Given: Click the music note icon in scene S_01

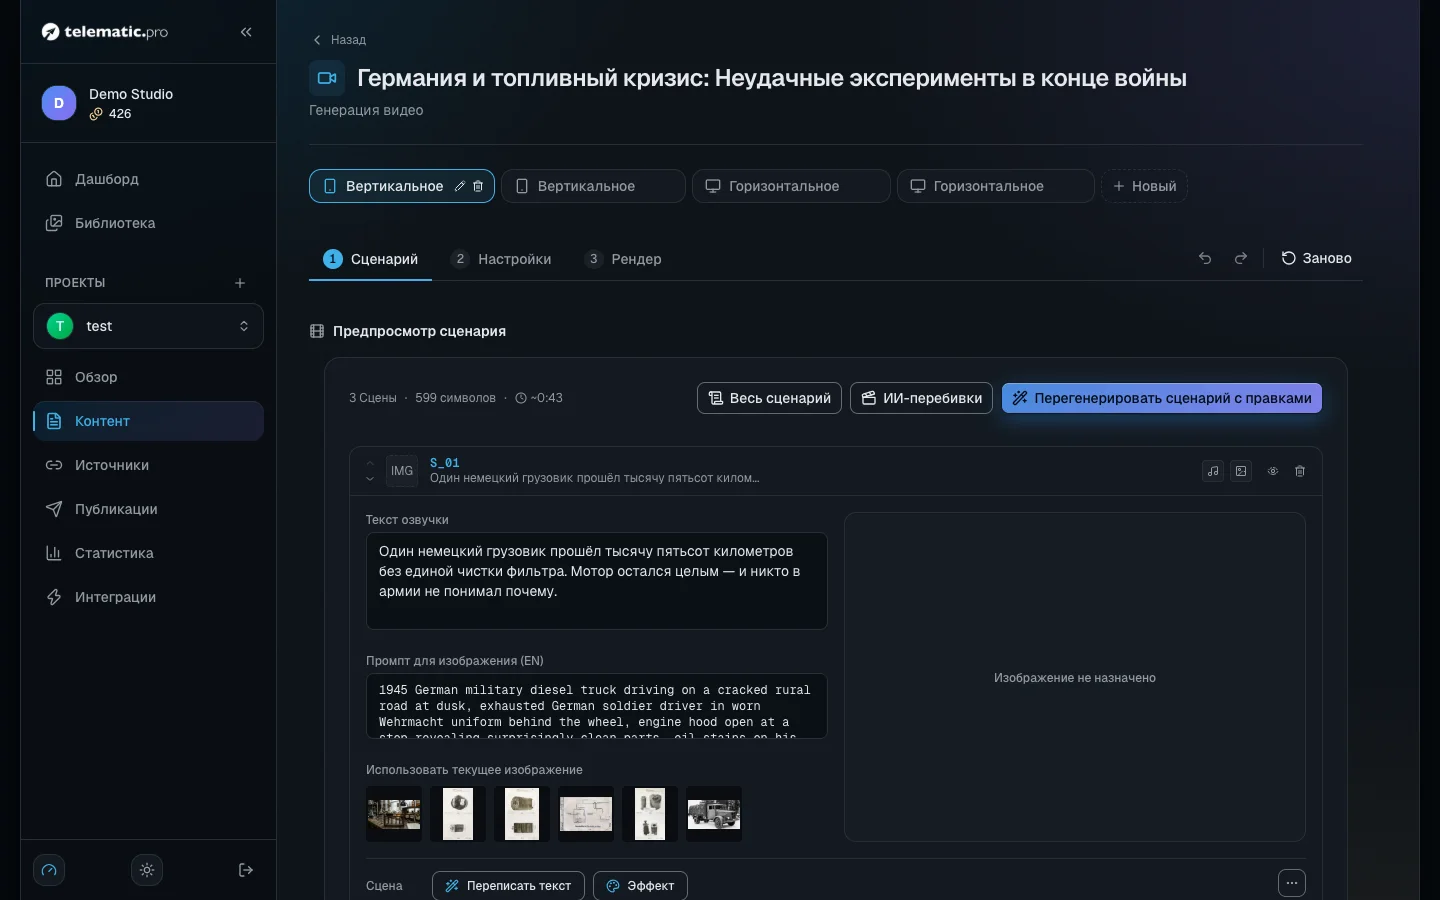Looking at the screenshot, I should tap(1213, 471).
